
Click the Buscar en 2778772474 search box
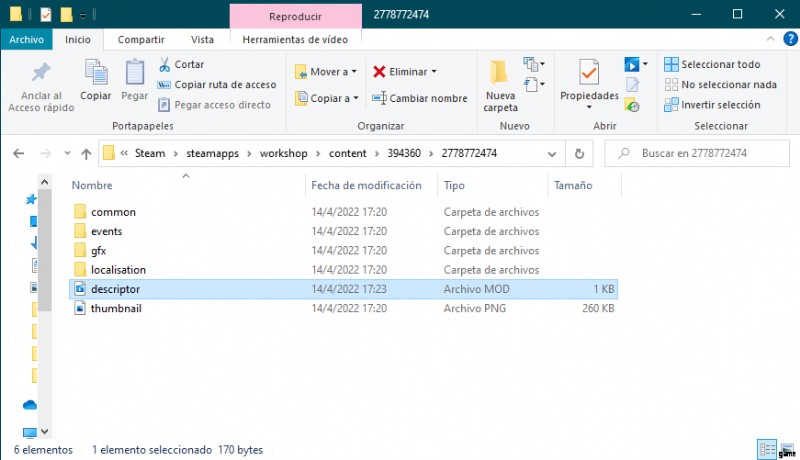click(x=700, y=154)
